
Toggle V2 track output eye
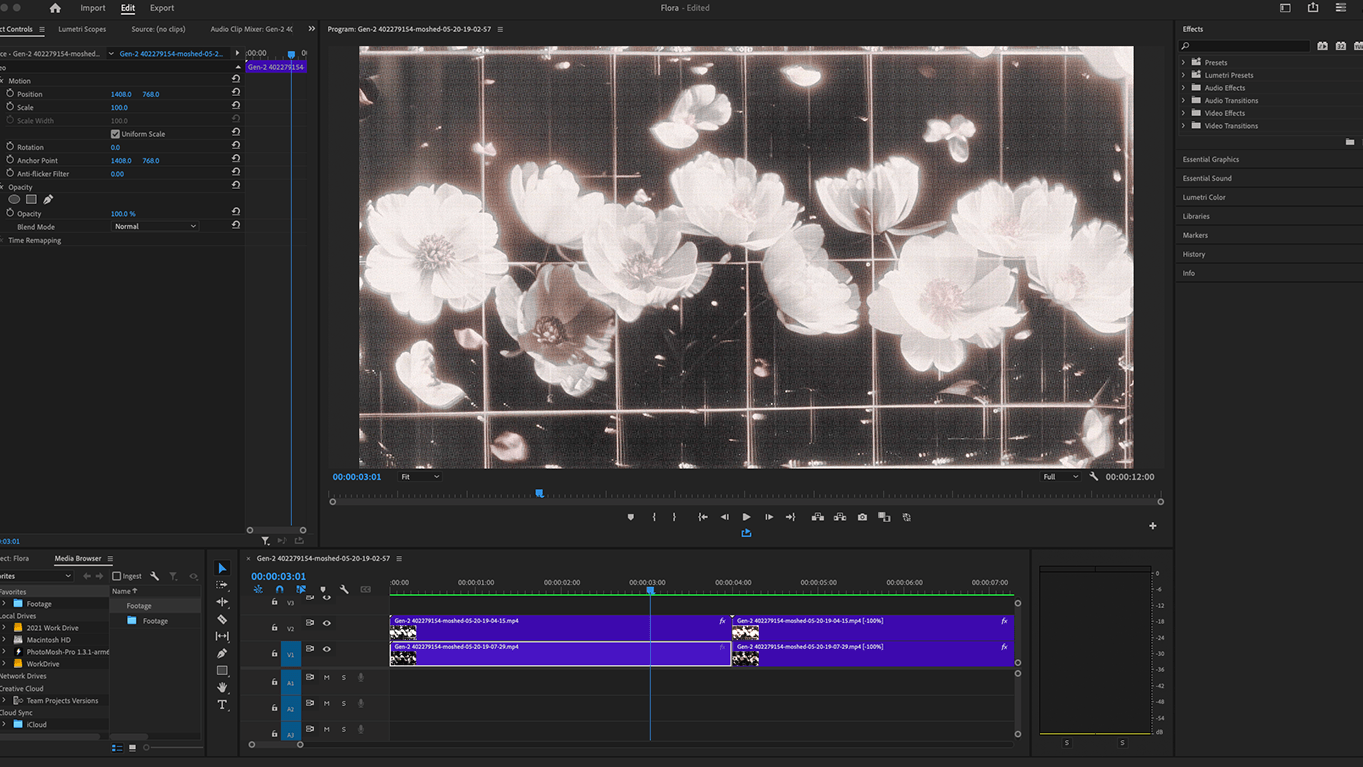tap(327, 623)
